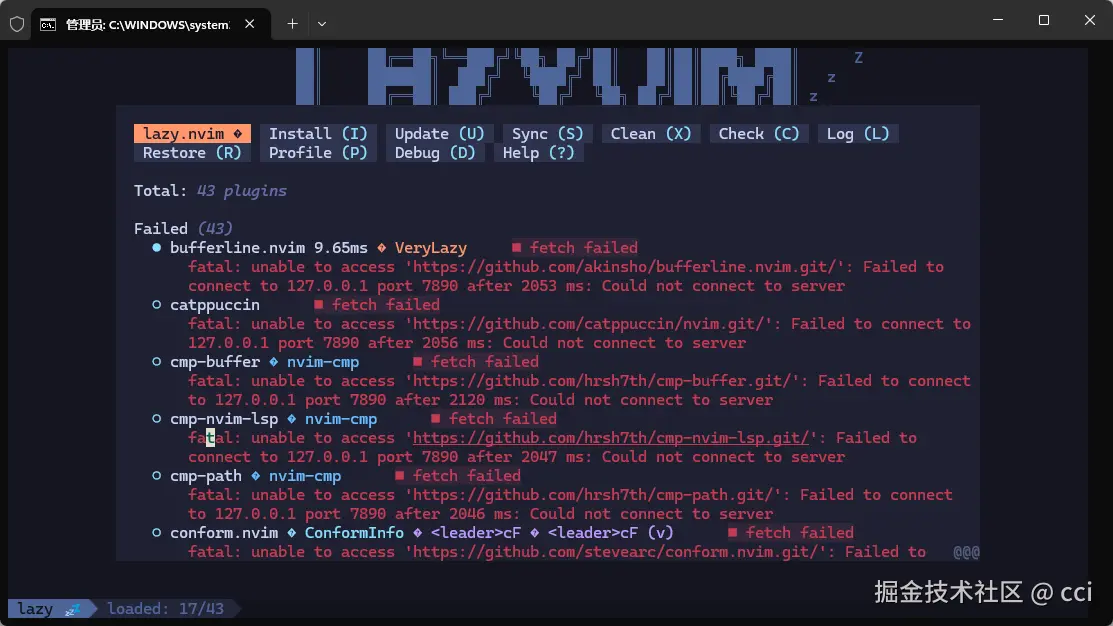Click the cmd icon on the terminal tab

click(x=48, y=25)
